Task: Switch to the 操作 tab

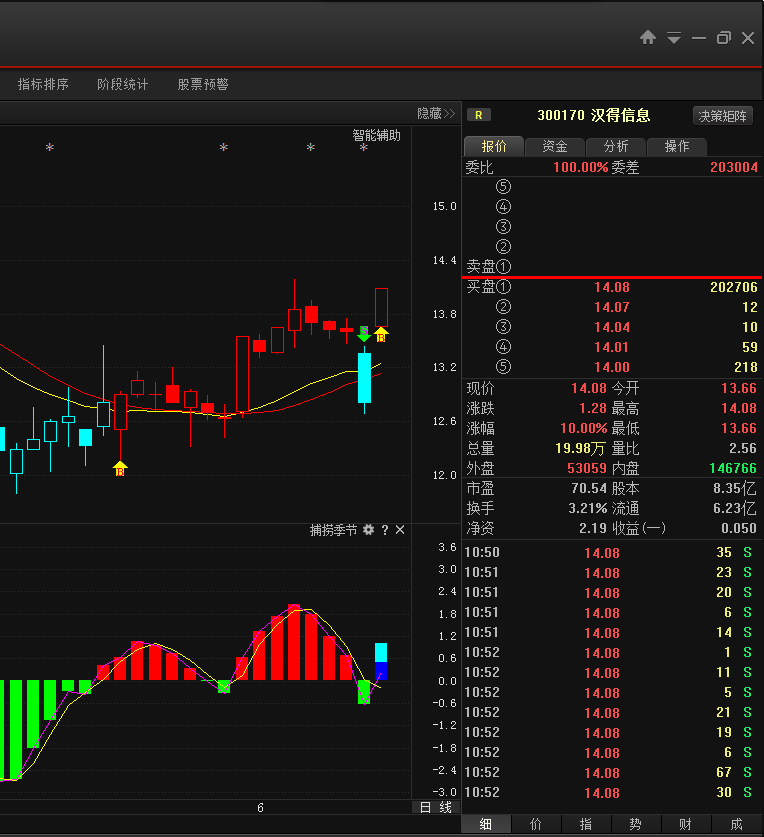Action: [x=676, y=147]
